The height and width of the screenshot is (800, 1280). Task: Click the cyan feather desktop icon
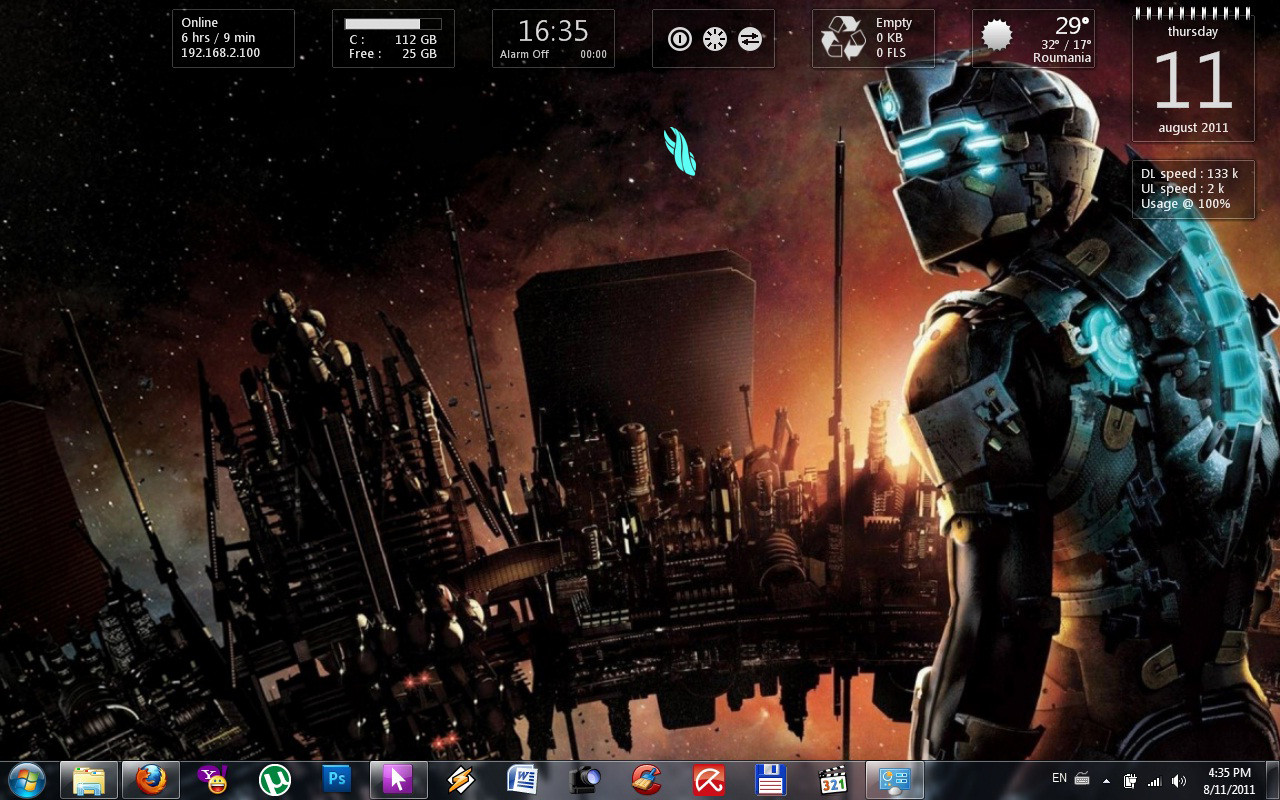click(x=680, y=151)
